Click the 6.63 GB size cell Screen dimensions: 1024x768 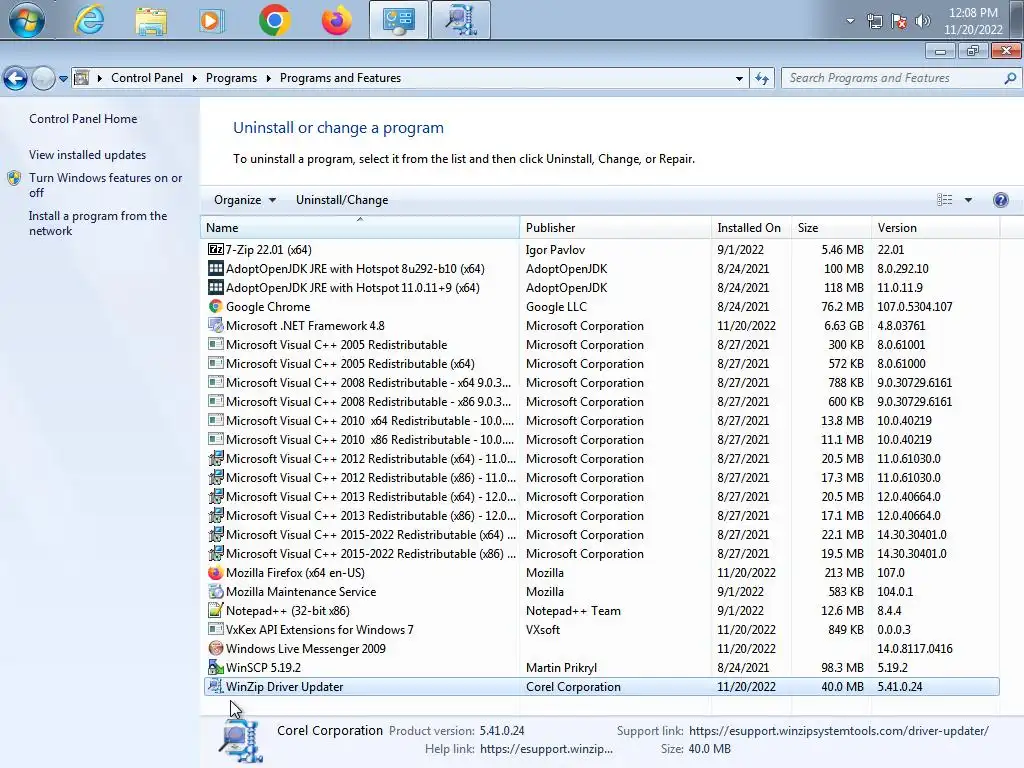point(843,325)
